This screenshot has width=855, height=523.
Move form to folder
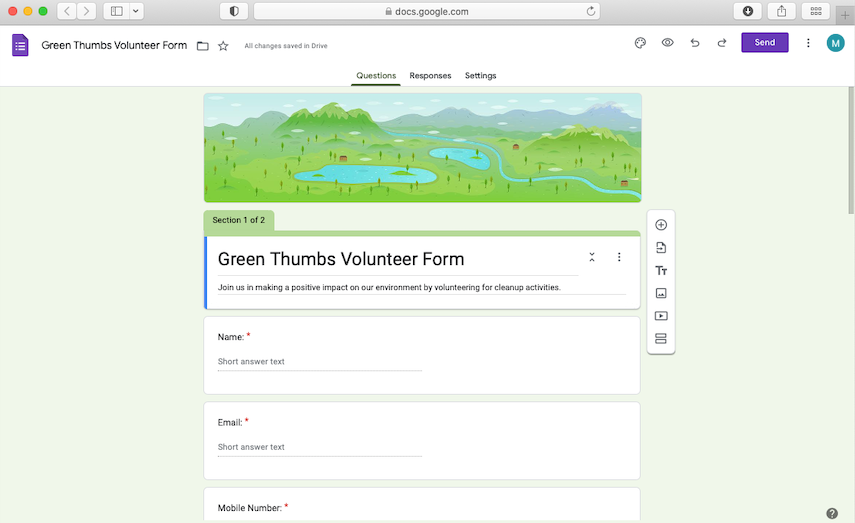coord(203,46)
